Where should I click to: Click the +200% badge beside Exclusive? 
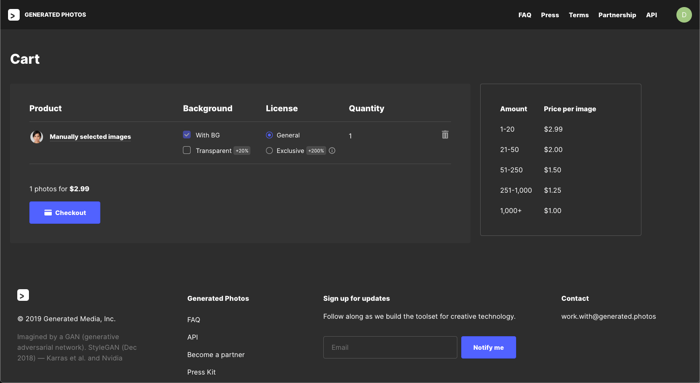tap(316, 150)
